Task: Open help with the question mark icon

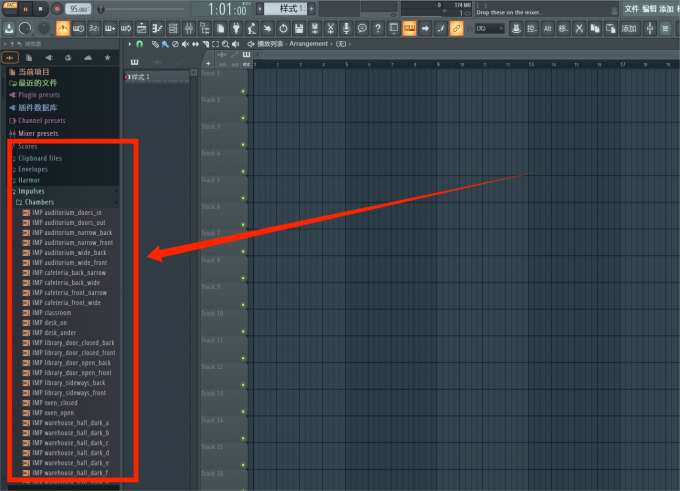Action: pyautogui.click(x=378, y=29)
